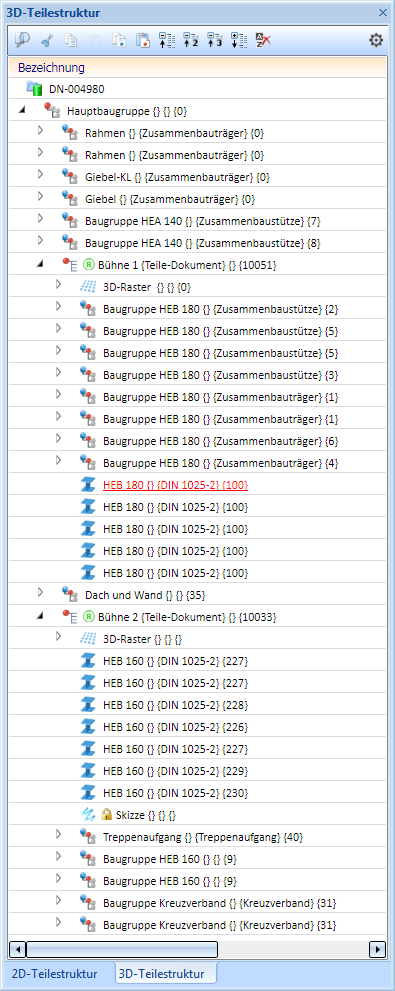Image resolution: width=395 pixels, height=991 pixels.
Task: Click the Skizze sketch icon
Action: (87, 815)
